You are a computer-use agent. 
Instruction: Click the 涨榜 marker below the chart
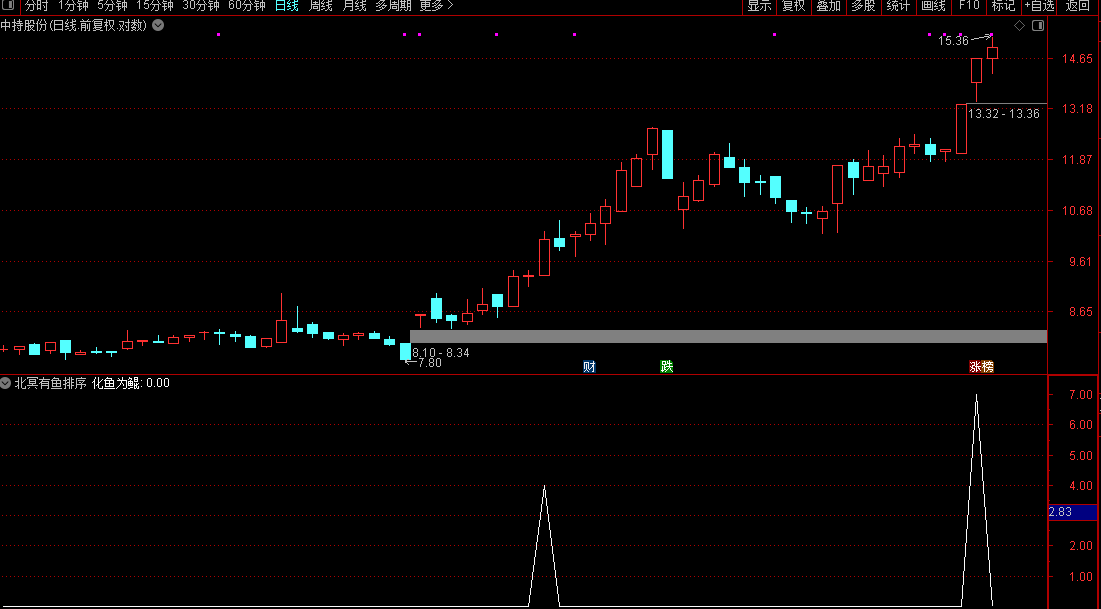tap(981, 367)
